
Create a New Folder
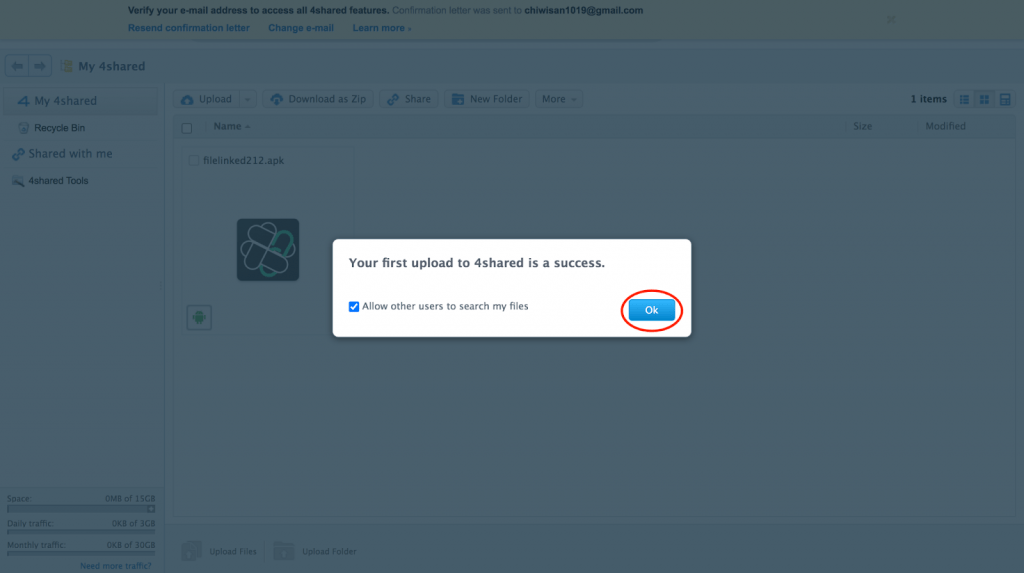(487, 99)
